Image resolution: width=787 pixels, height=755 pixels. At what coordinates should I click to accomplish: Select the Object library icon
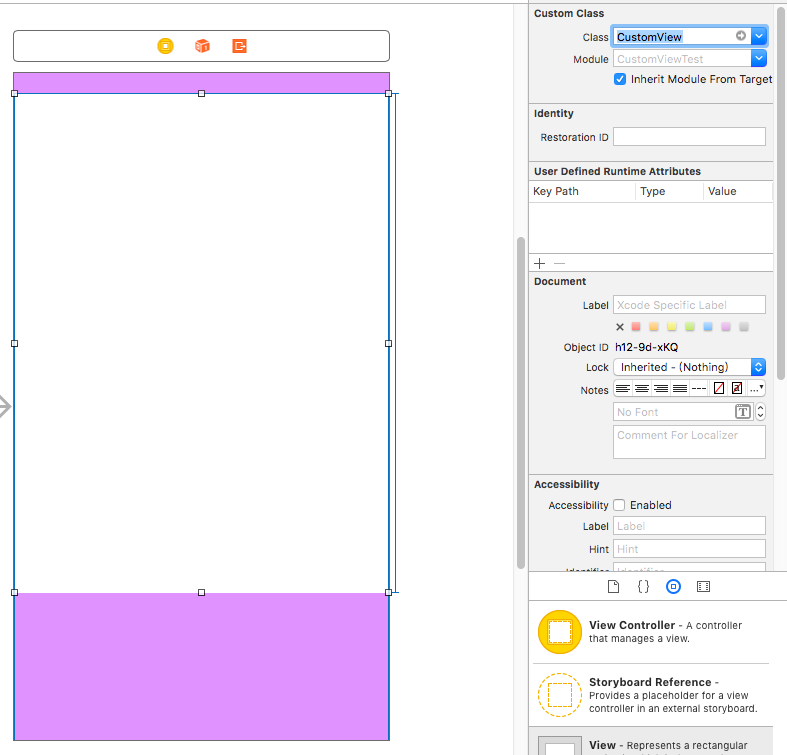[673, 587]
